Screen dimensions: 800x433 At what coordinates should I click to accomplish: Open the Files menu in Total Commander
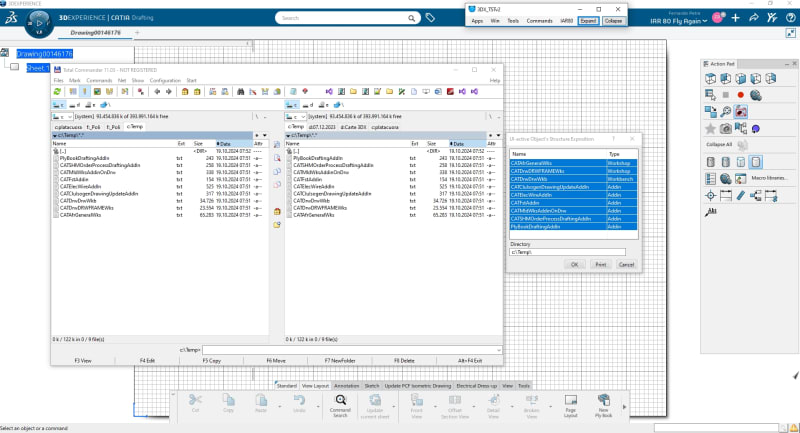click(x=59, y=81)
